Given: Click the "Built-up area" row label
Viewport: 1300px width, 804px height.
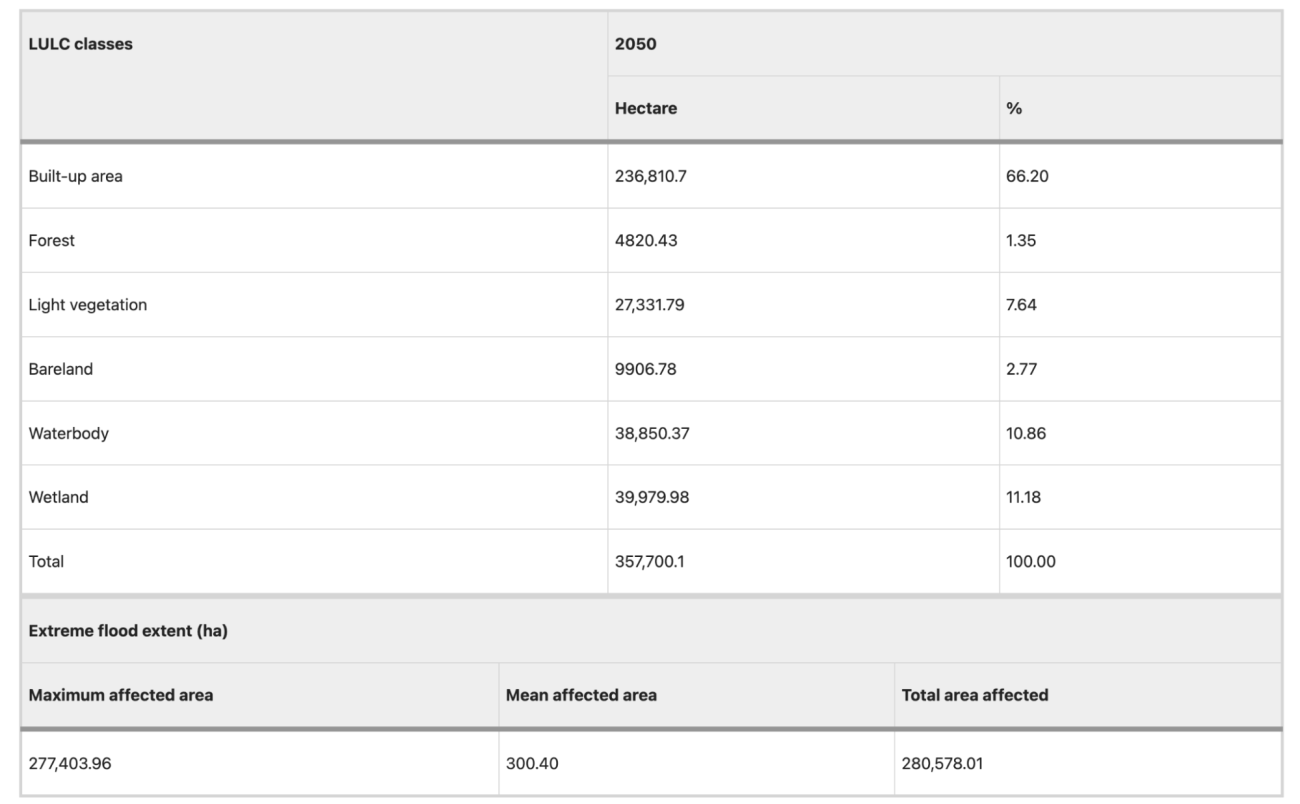Looking at the screenshot, I should coord(76,177).
